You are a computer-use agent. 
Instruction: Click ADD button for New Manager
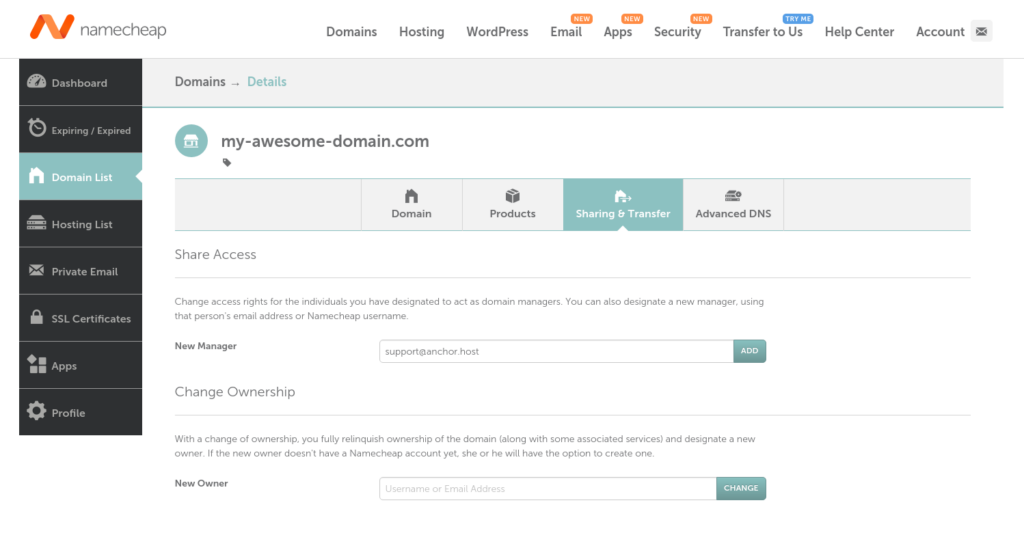click(x=749, y=351)
